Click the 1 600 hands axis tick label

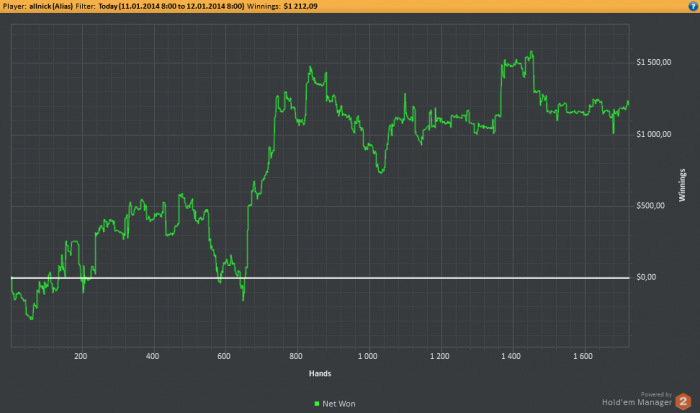tap(583, 356)
